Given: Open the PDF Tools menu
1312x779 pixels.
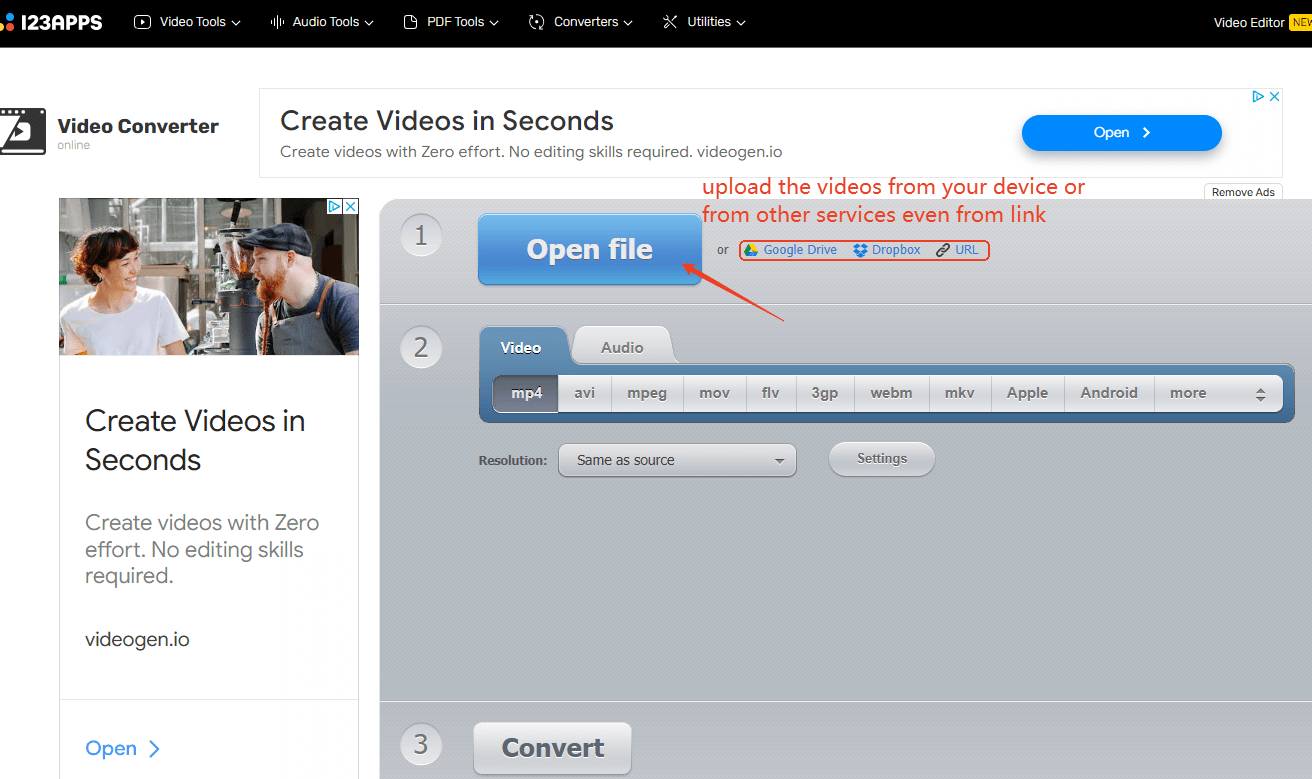Looking at the screenshot, I should pos(450,22).
